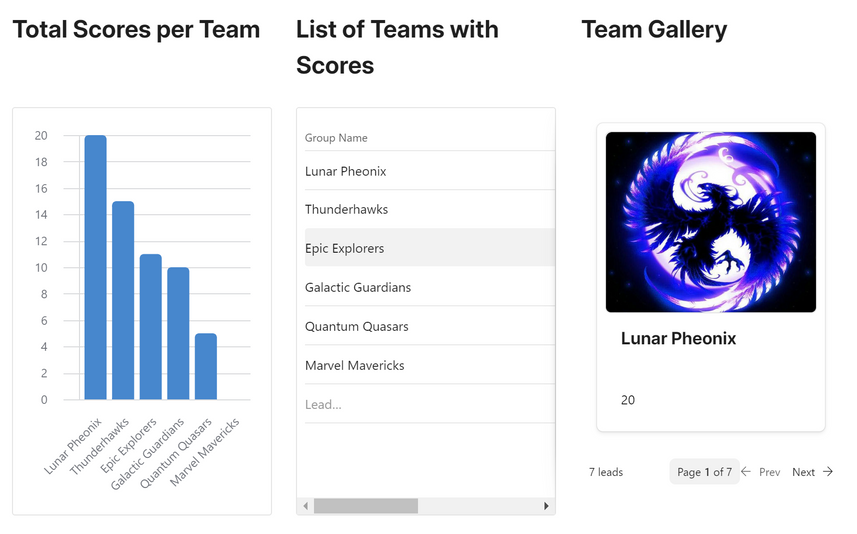Screen dimensions: 857x534
Task: Click the Next pagination button
Action: 813,472
